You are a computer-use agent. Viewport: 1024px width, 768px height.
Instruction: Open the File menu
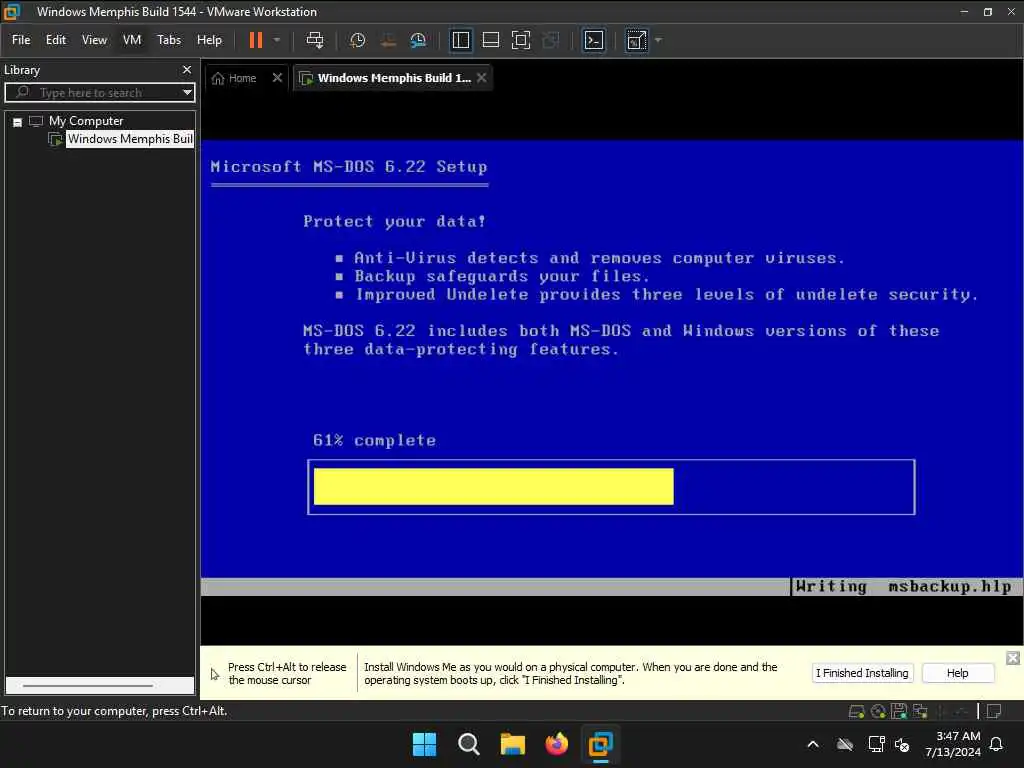click(x=21, y=40)
